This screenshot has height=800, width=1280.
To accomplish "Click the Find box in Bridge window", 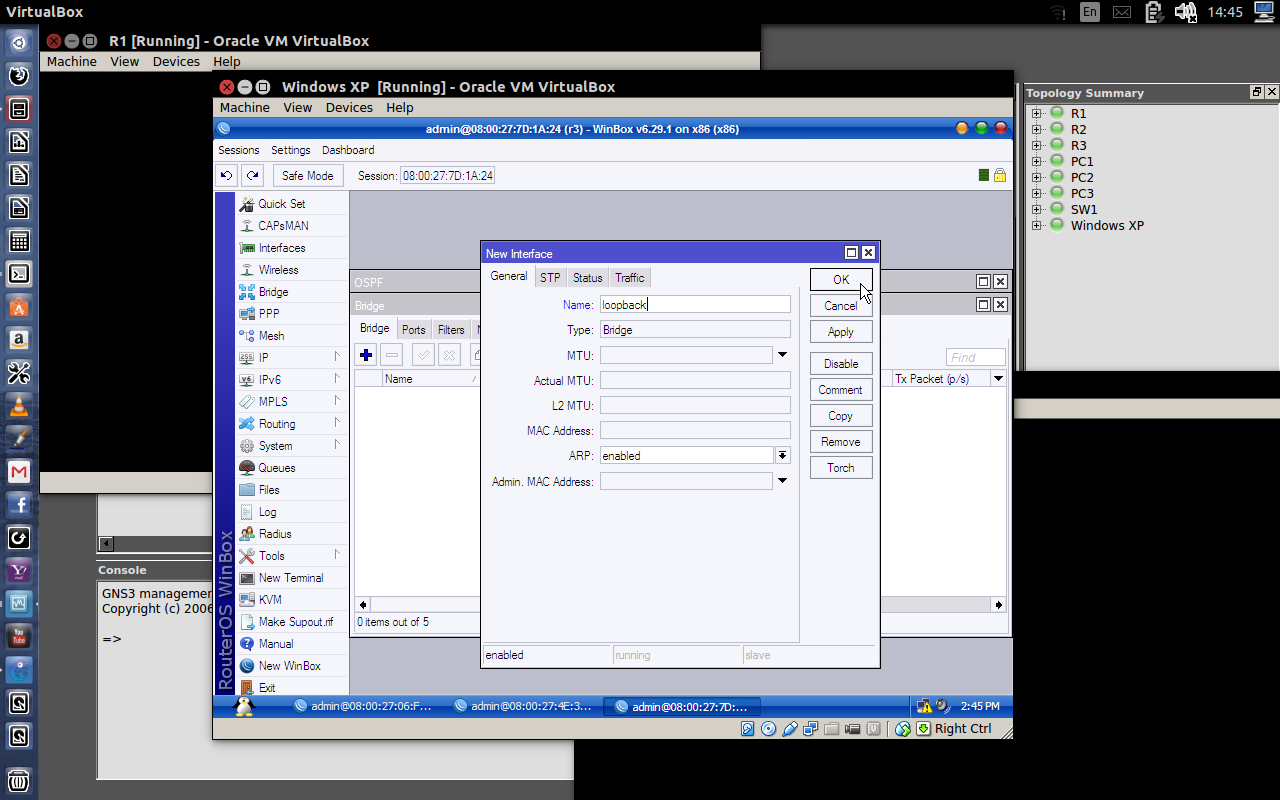I will click(x=975, y=357).
